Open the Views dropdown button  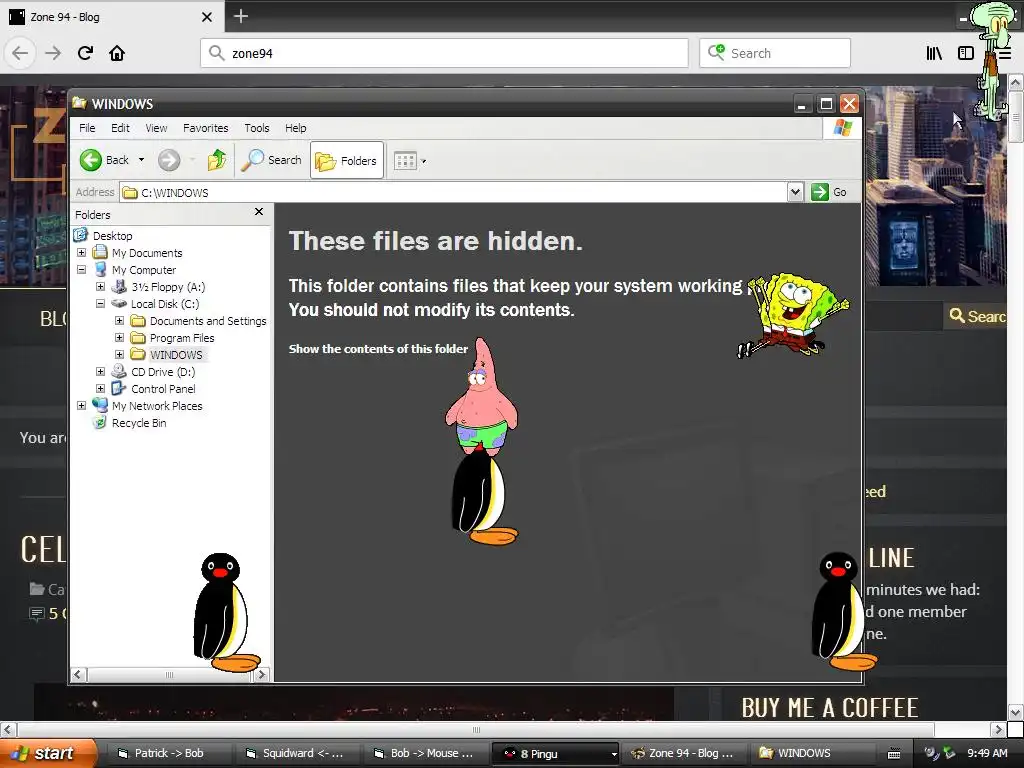coord(409,161)
